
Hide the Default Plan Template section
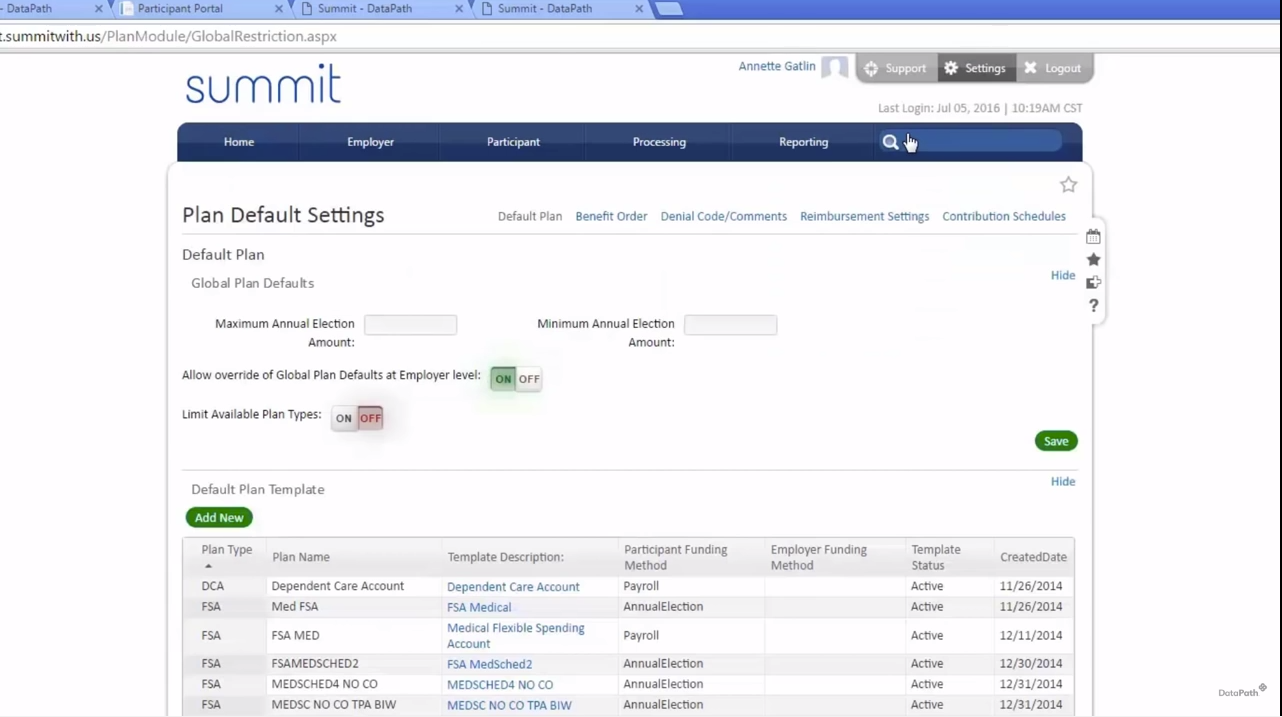[1063, 481]
